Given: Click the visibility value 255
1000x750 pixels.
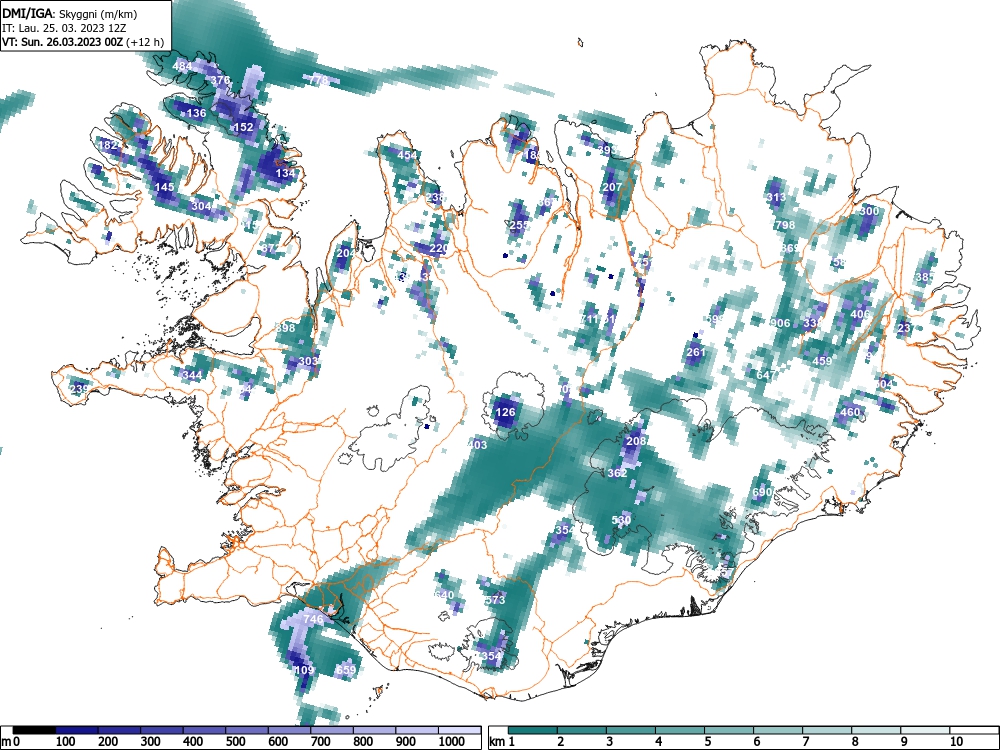Looking at the screenshot, I should tap(520, 225).
